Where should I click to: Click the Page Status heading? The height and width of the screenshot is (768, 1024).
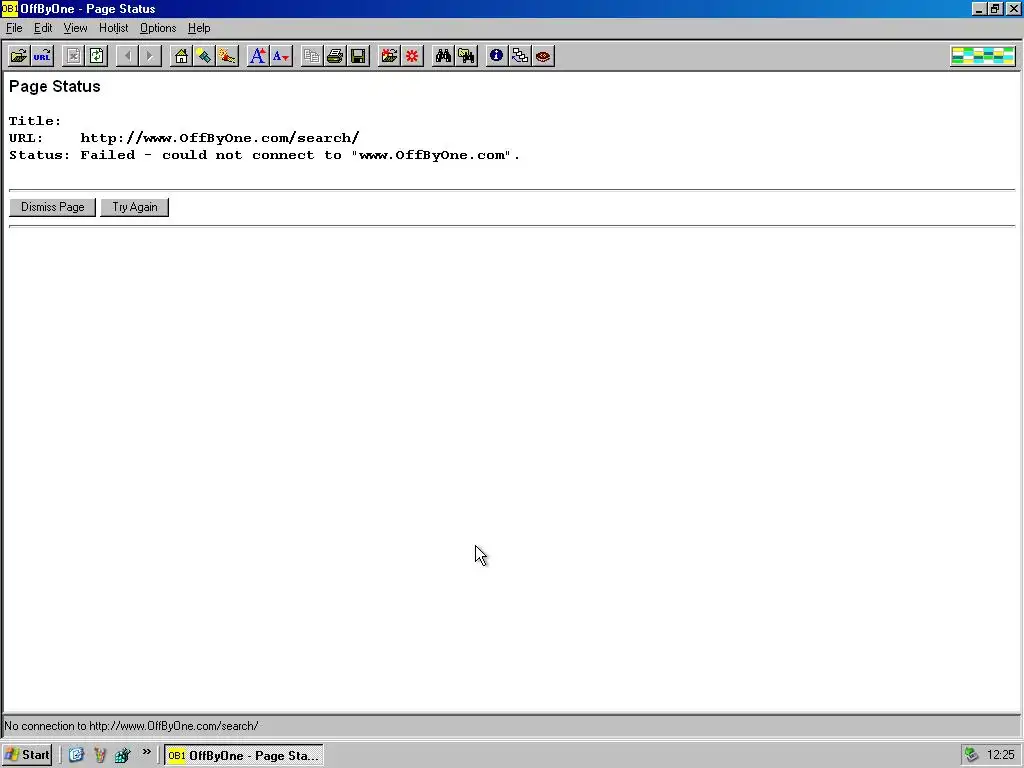click(55, 86)
